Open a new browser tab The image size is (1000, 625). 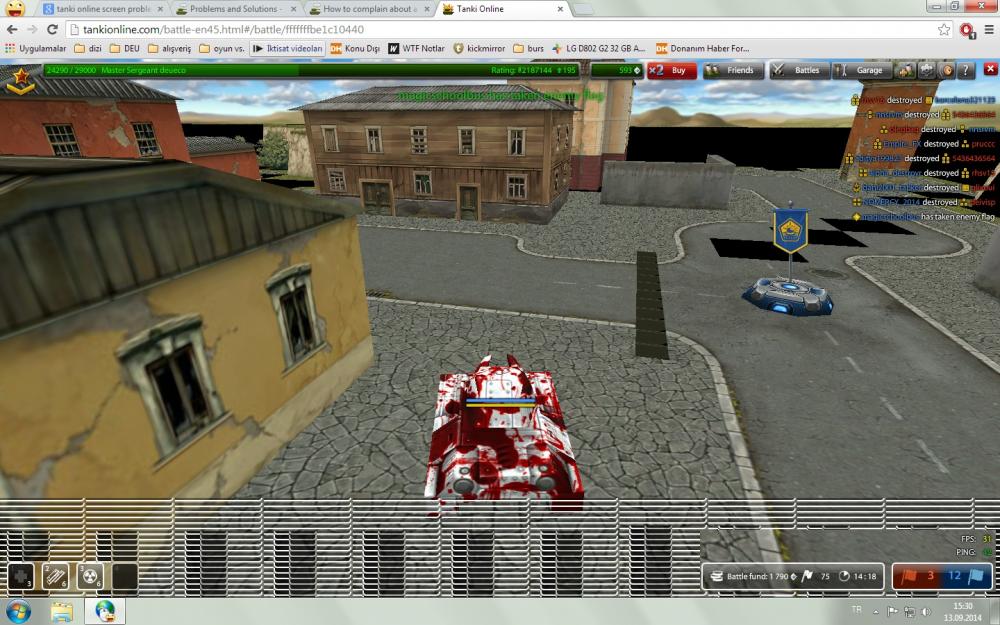coord(582,9)
